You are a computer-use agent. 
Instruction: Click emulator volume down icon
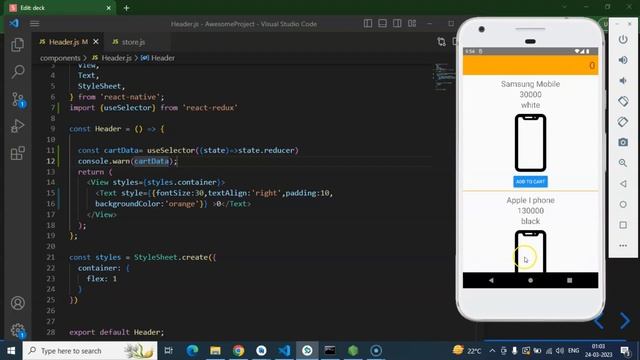[x=623, y=80]
